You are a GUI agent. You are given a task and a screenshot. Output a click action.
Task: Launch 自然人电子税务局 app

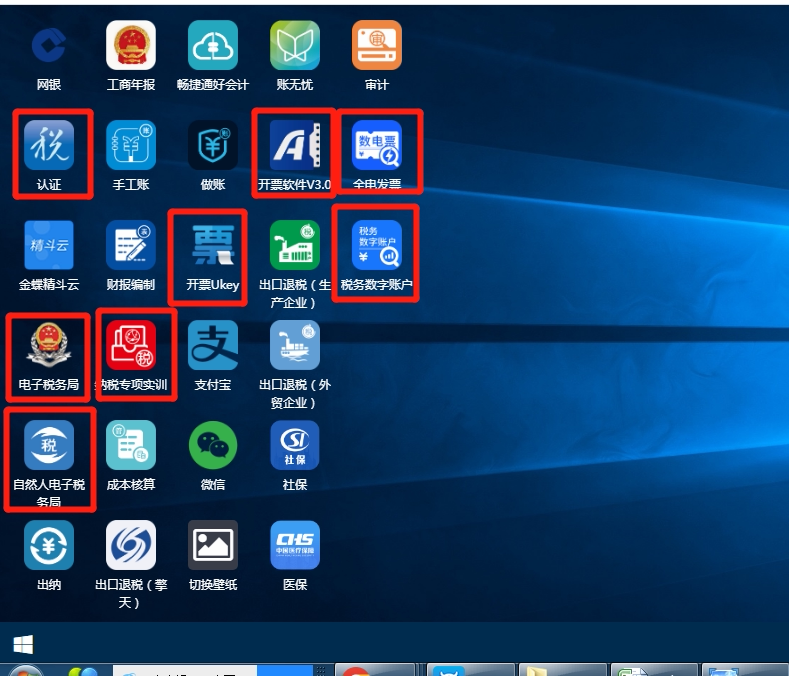(x=49, y=445)
